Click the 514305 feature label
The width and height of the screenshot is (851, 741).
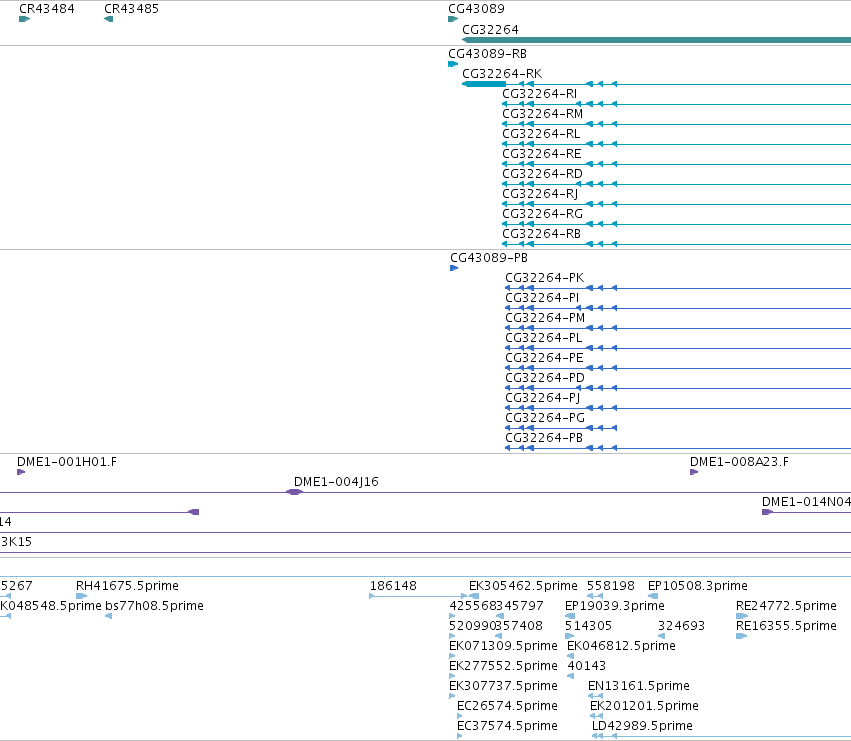588,626
